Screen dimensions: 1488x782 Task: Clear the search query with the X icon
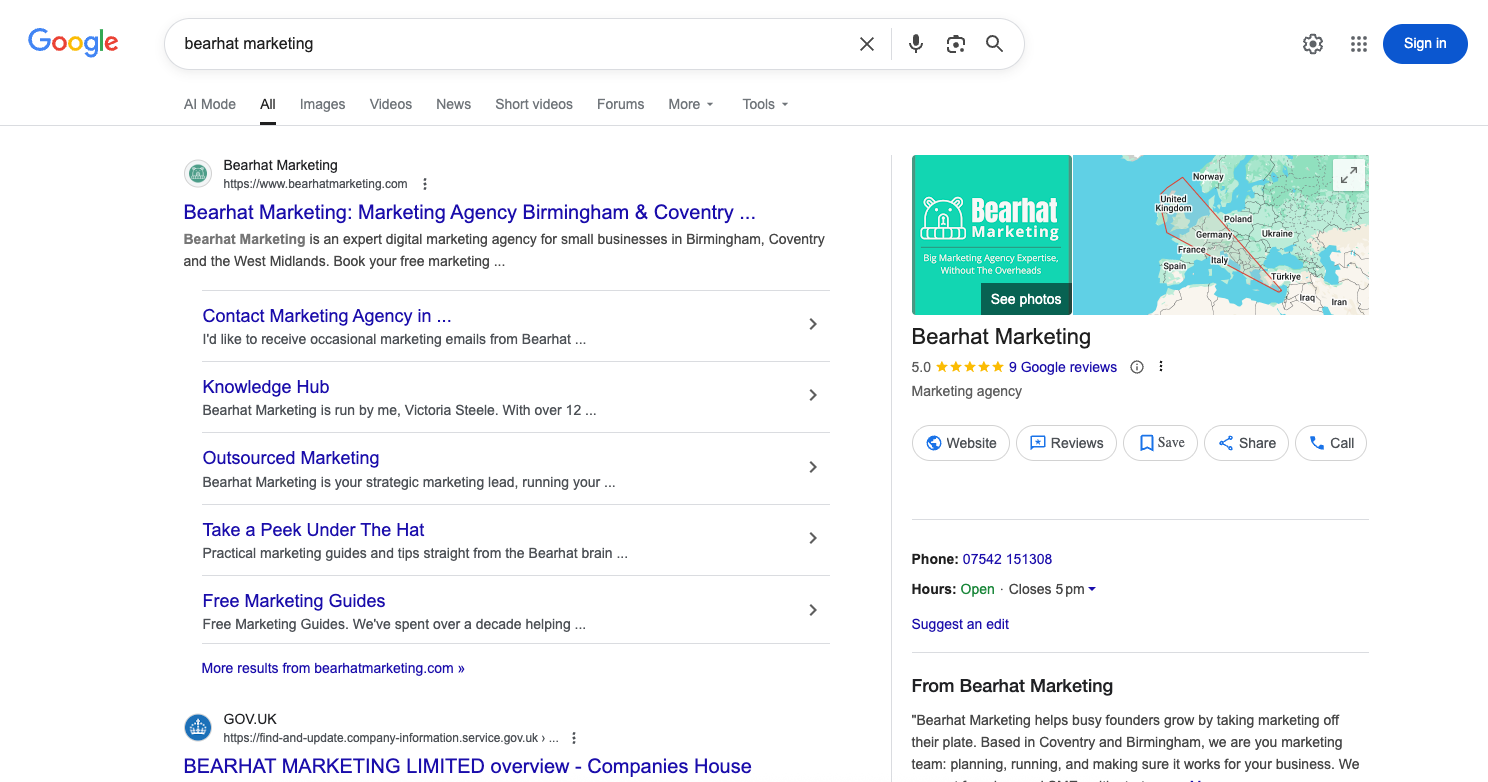866,44
